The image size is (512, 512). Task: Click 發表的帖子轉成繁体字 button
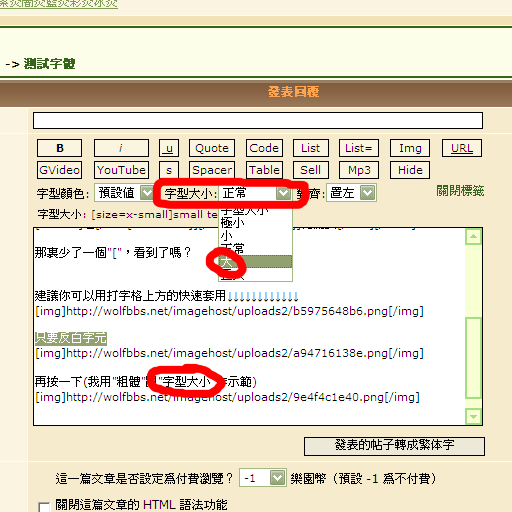(x=394, y=446)
